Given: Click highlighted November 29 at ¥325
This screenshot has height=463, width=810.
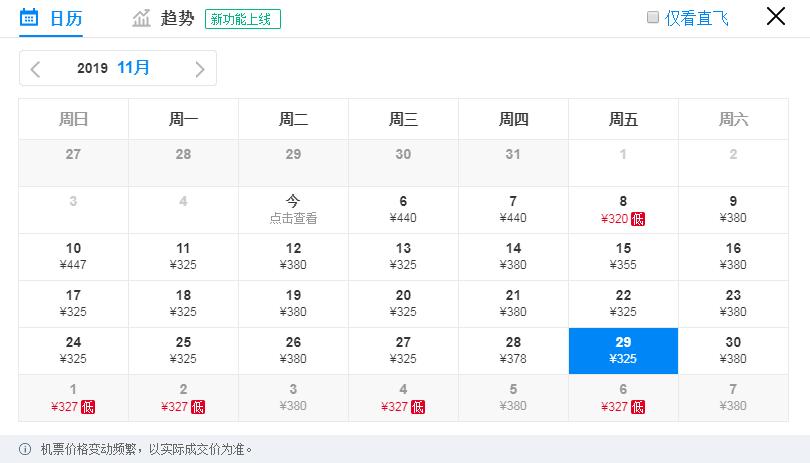Looking at the screenshot, I should (624, 351).
